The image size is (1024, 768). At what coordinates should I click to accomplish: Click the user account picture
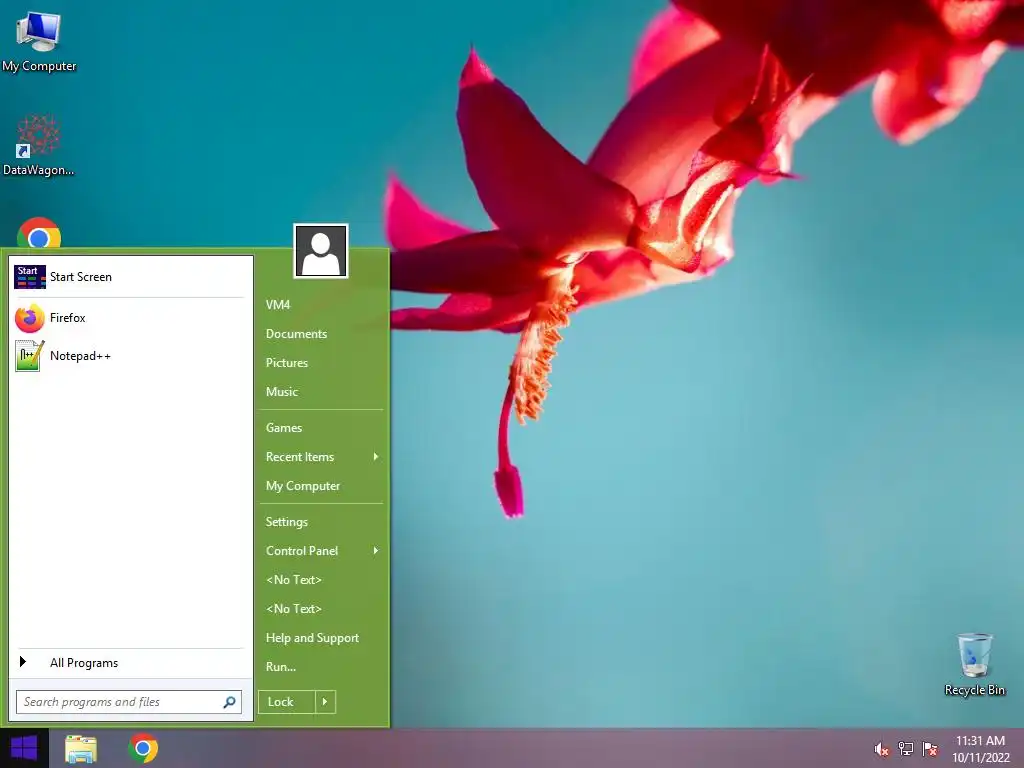point(321,251)
